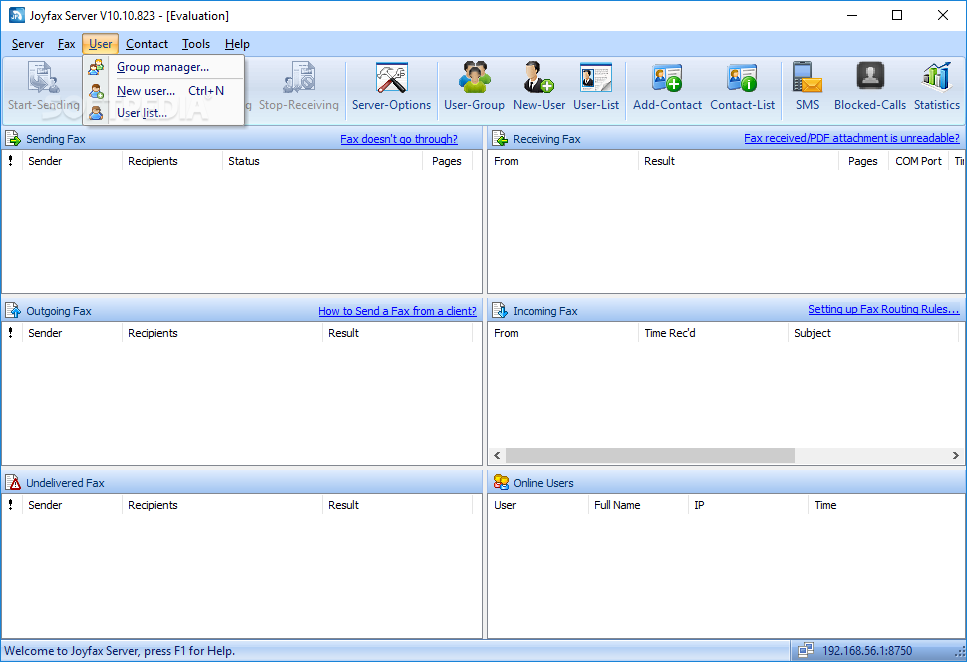The image size is (967, 662).
Task: Open 'How to Send a Fax from a client?' link
Action: pyautogui.click(x=397, y=311)
